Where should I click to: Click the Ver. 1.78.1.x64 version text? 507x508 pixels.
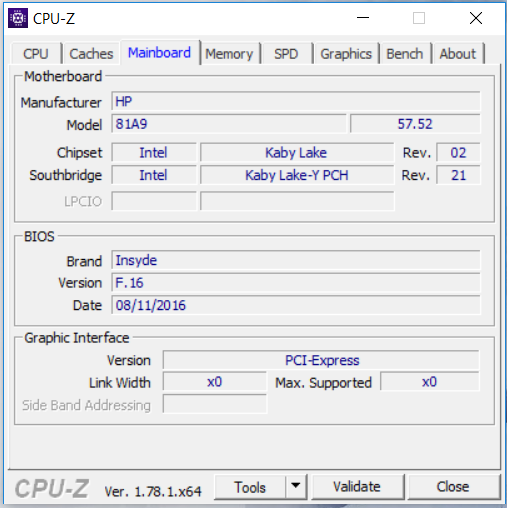click(153, 491)
